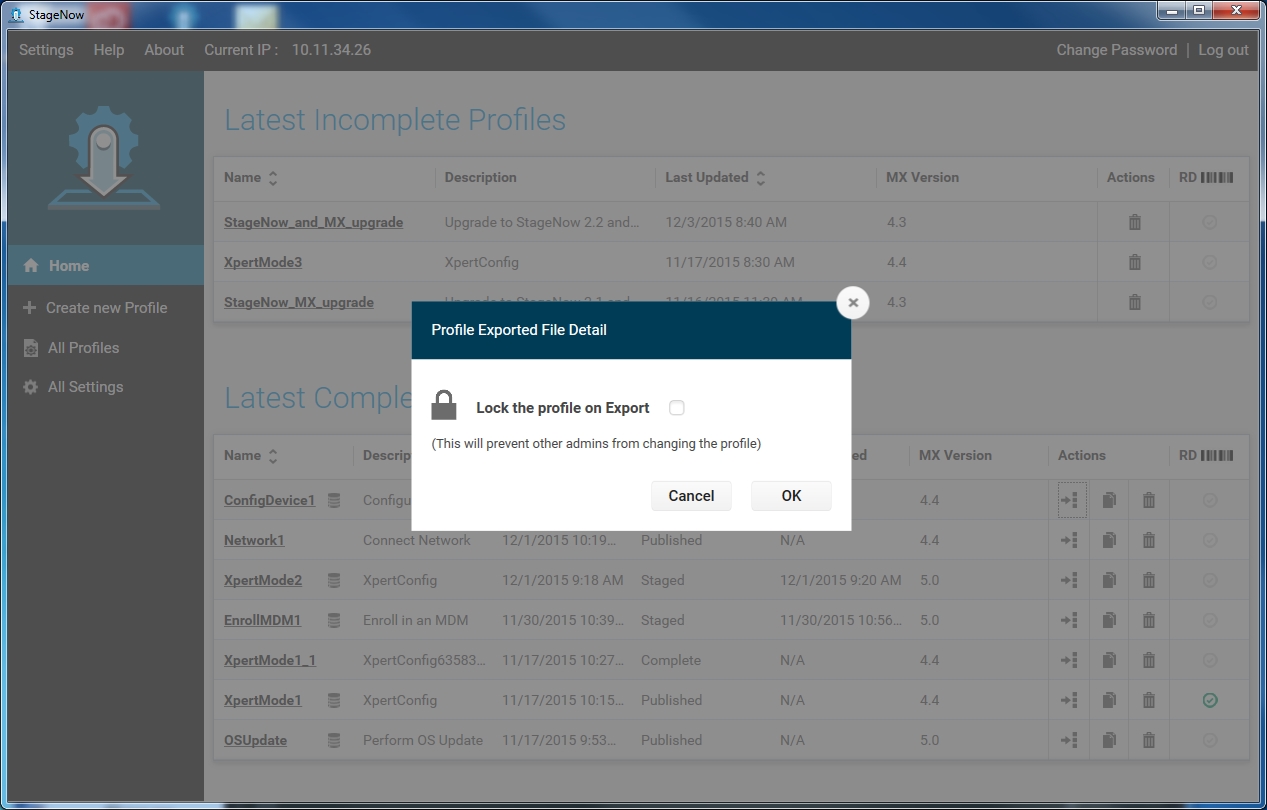
Task: Copy the XpertMode2 profile using copy icon
Action: pyautogui.click(x=1109, y=580)
